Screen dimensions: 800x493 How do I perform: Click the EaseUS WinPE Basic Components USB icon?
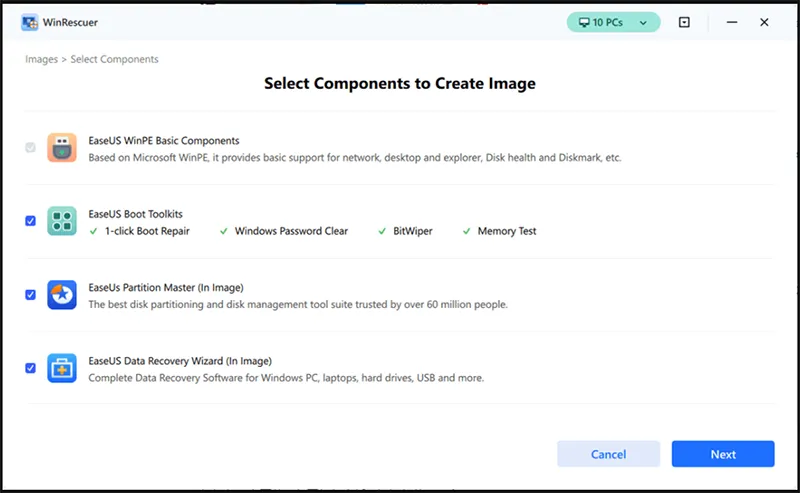point(62,147)
